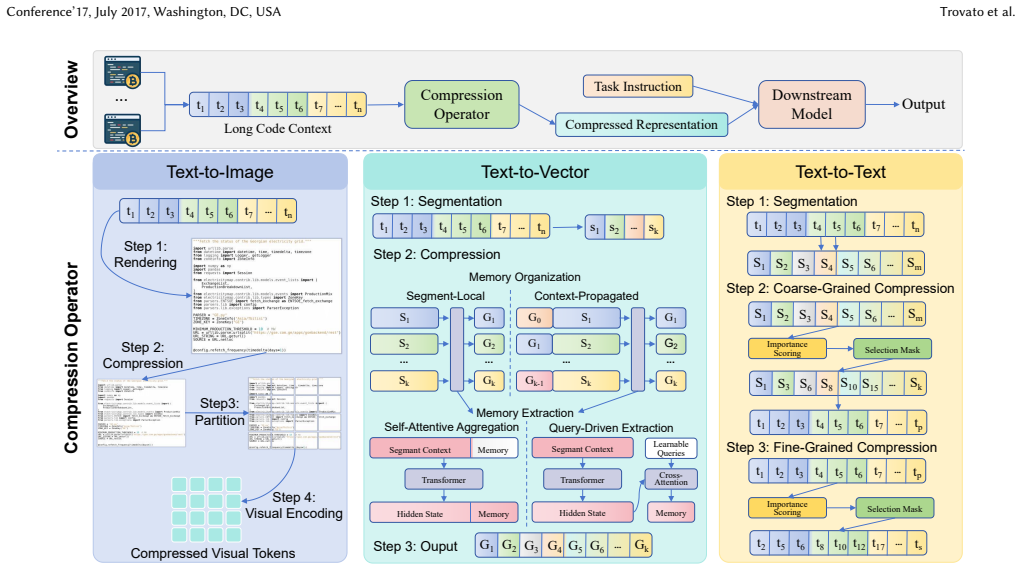Select the 'Memory Organization' heading

[x=525, y=277]
